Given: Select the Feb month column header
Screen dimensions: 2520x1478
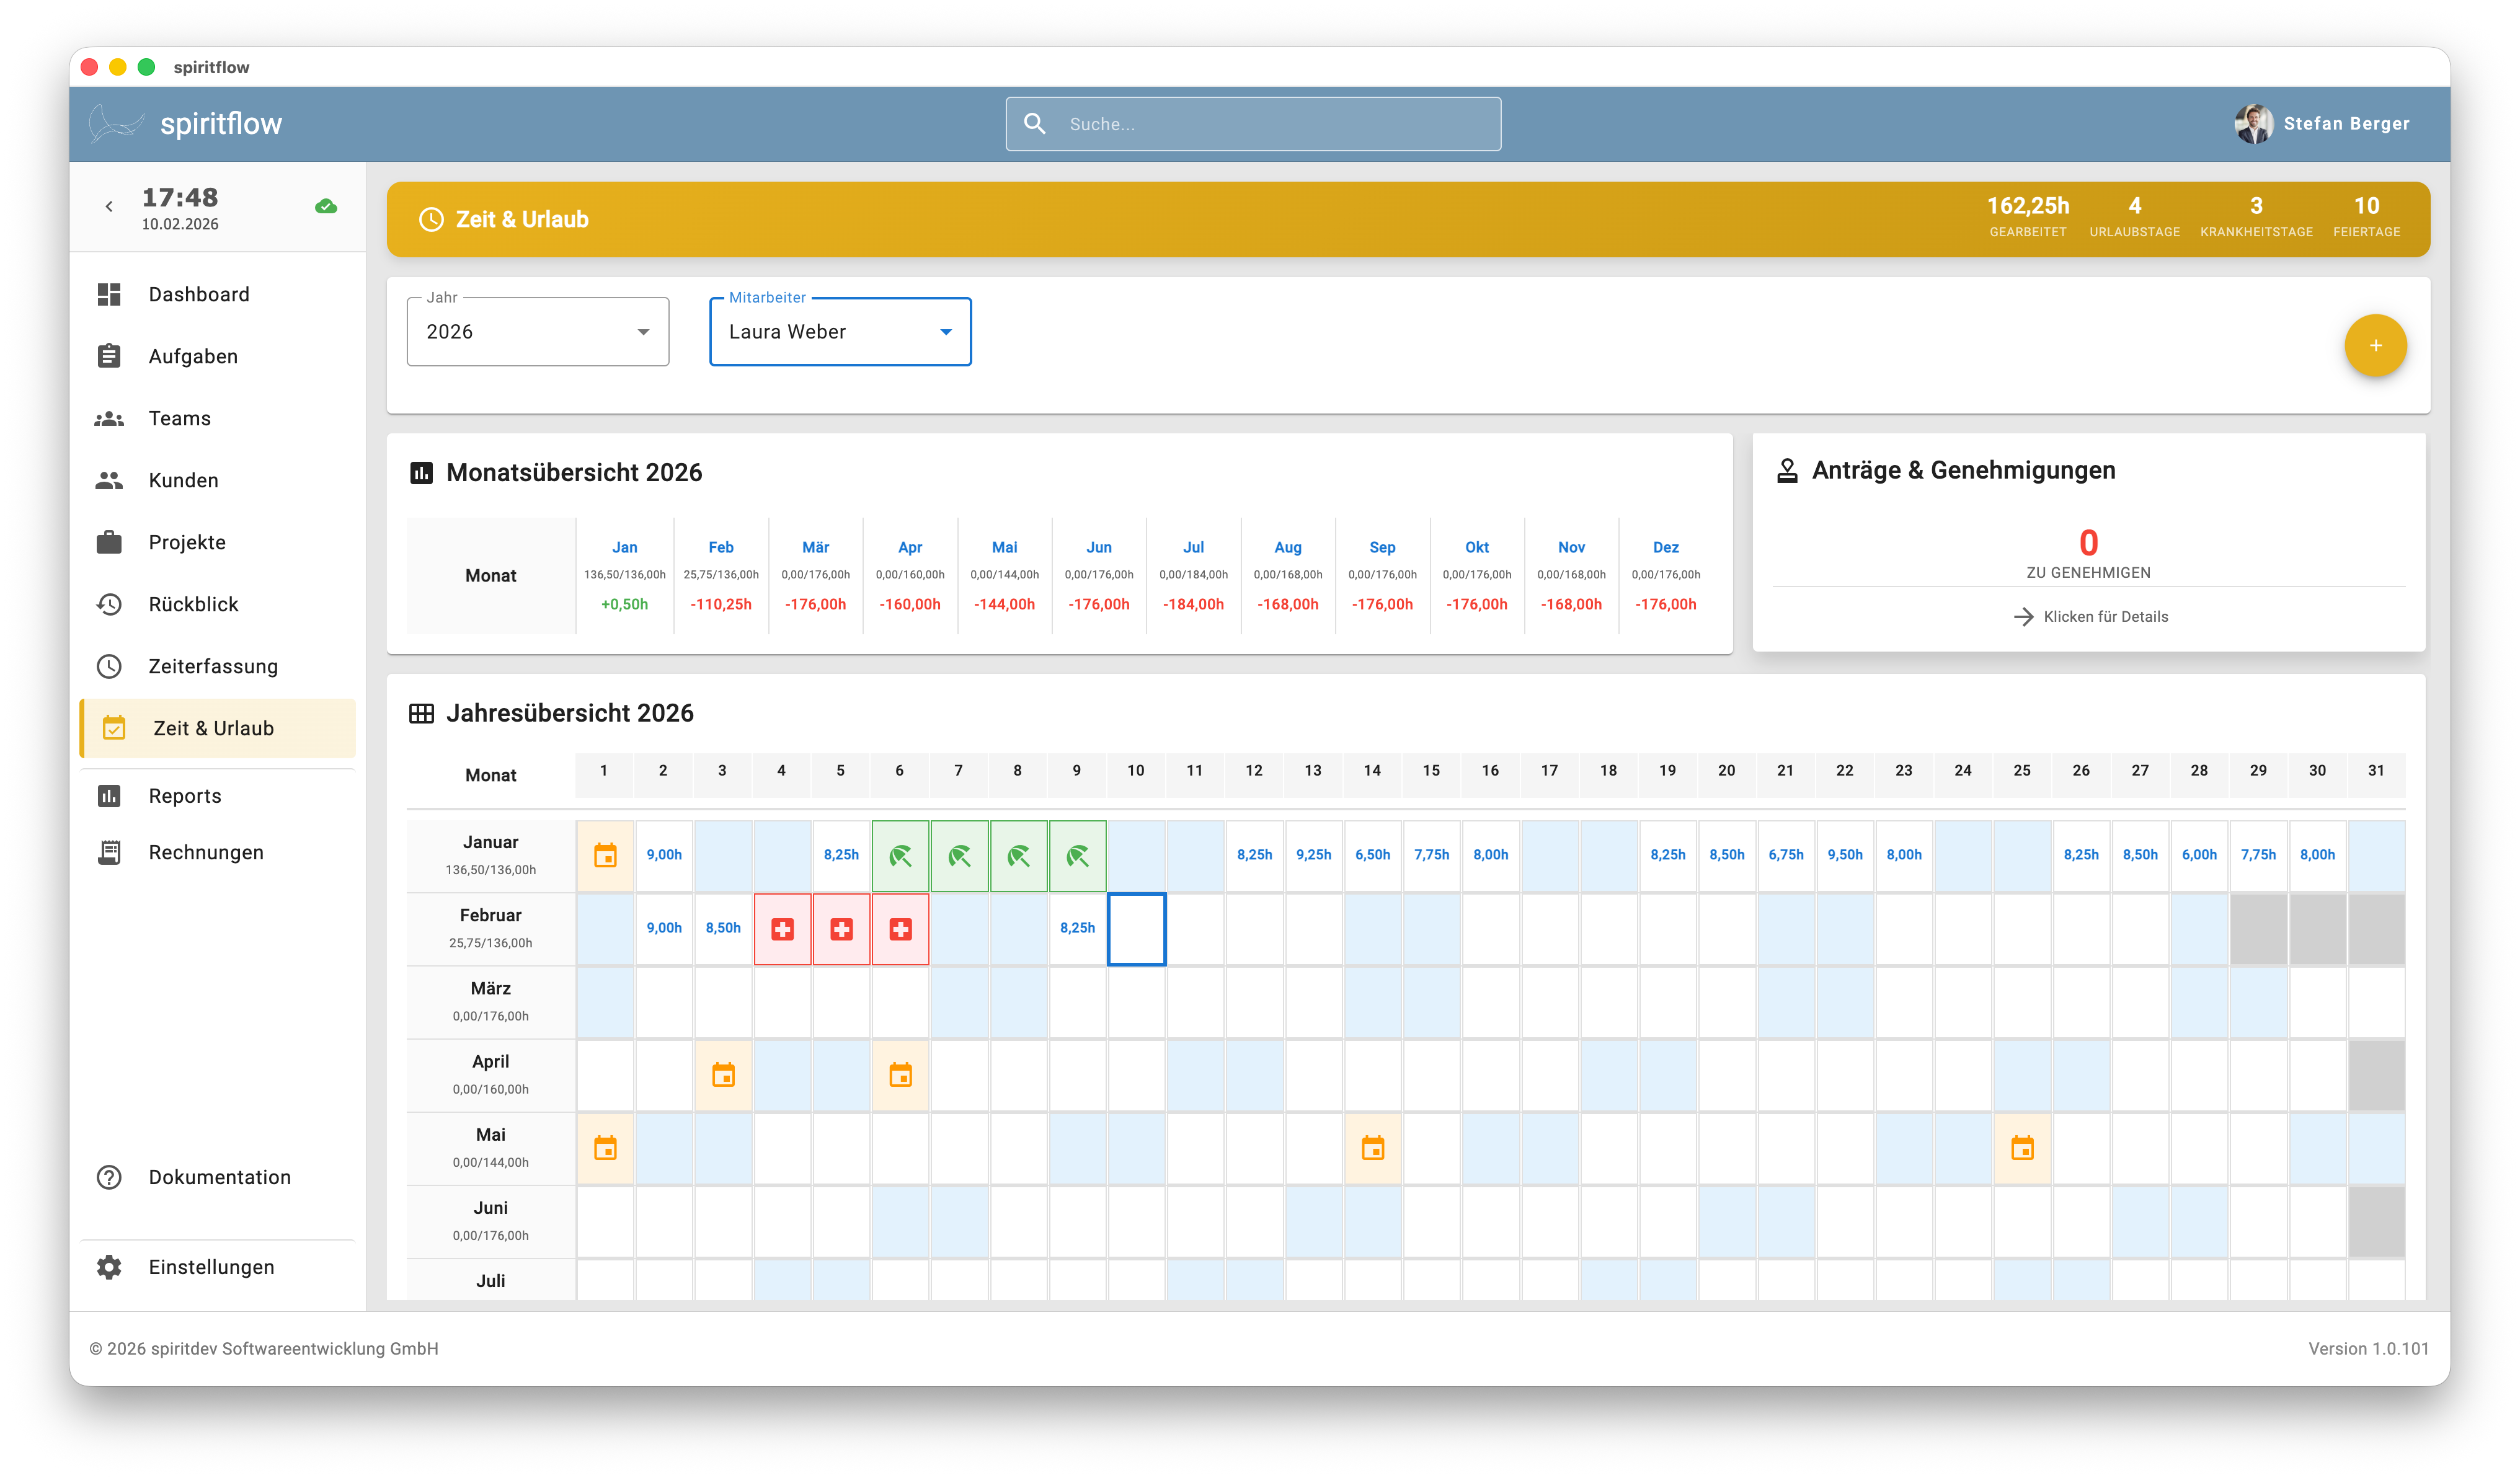Looking at the screenshot, I should tap(721, 548).
